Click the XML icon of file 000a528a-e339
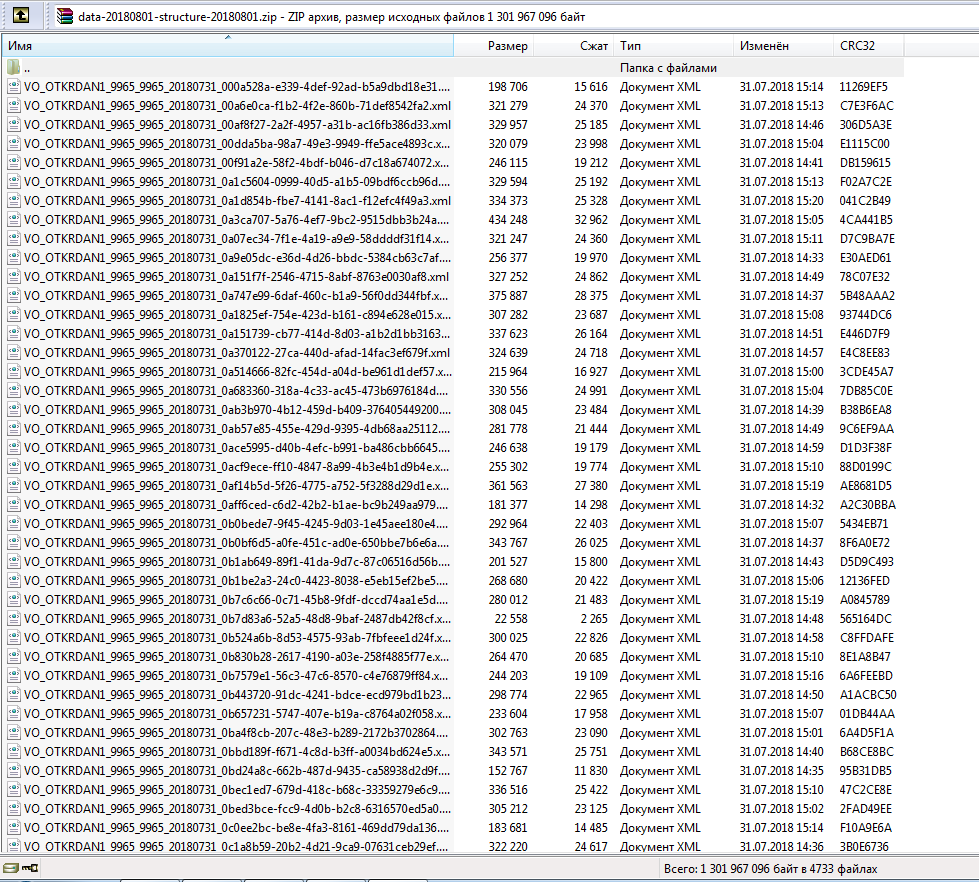Image resolution: width=979 pixels, height=882 pixels. [x=13, y=87]
